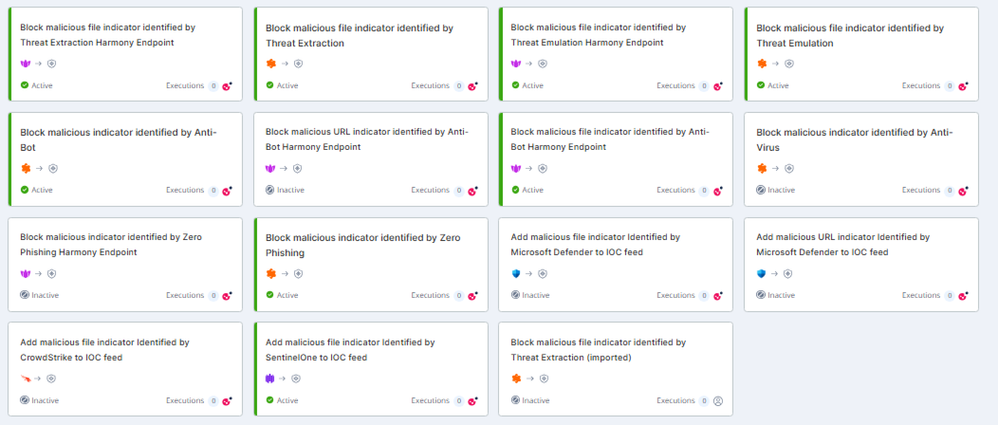
Task: Click the SentinelOne purple icon on its card
Action: point(270,378)
